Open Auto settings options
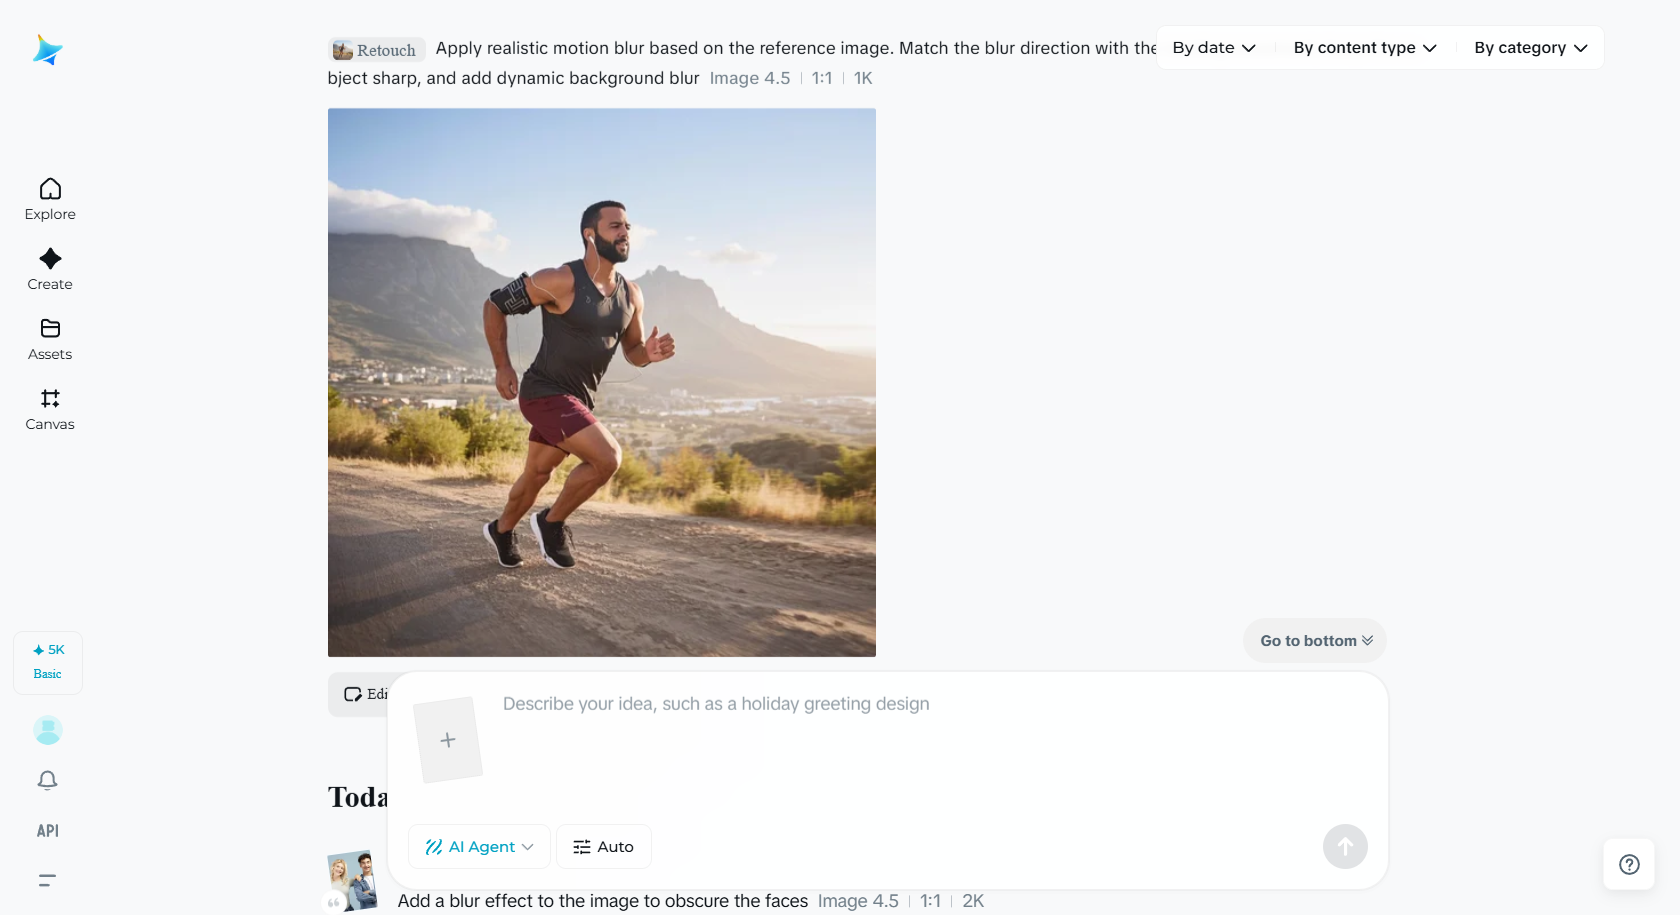Viewport: 1680px width, 915px height. [x=603, y=847]
